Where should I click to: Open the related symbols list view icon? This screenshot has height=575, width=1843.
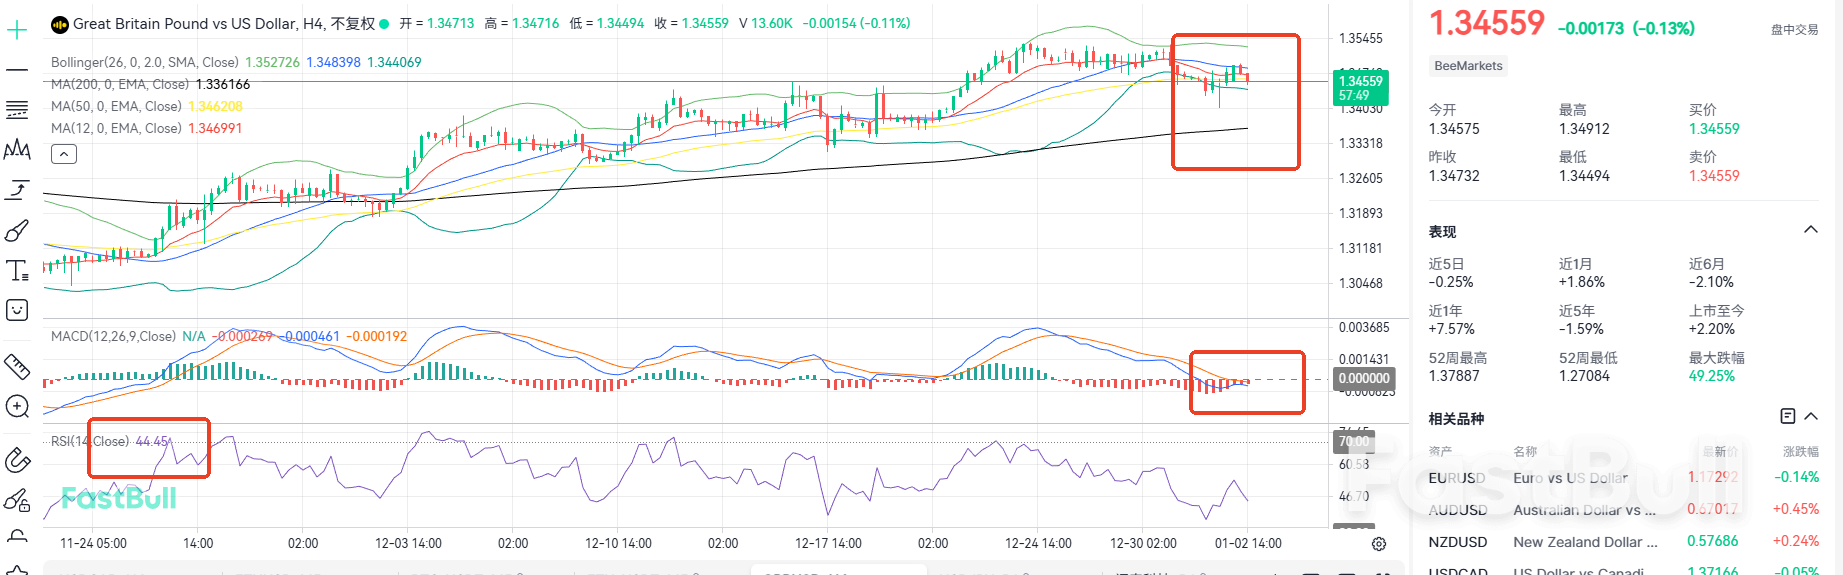(x=1788, y=416)
